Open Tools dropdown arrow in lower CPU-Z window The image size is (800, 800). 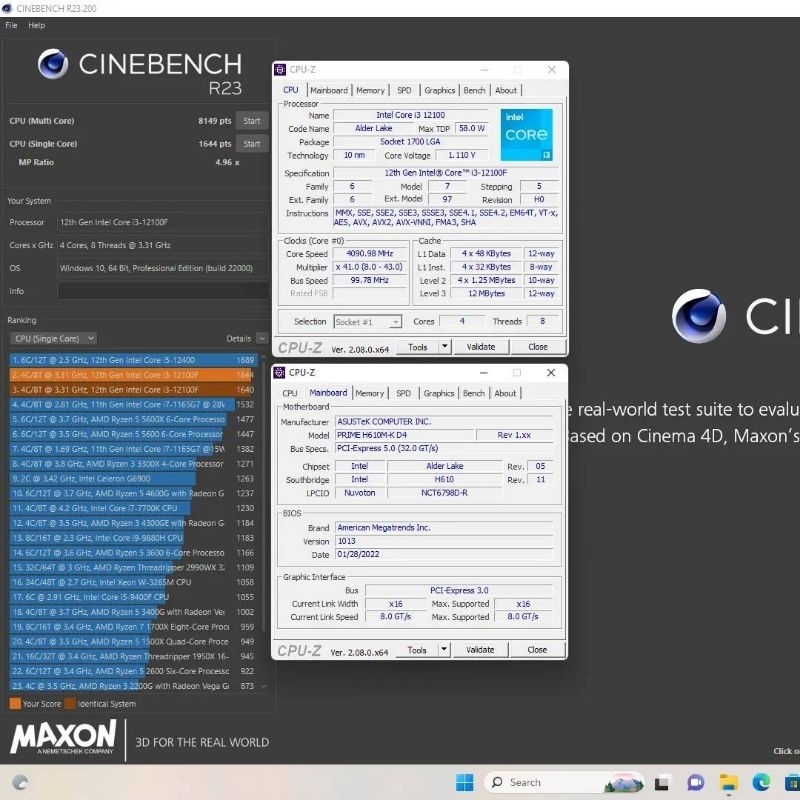(x=444, y=650)
